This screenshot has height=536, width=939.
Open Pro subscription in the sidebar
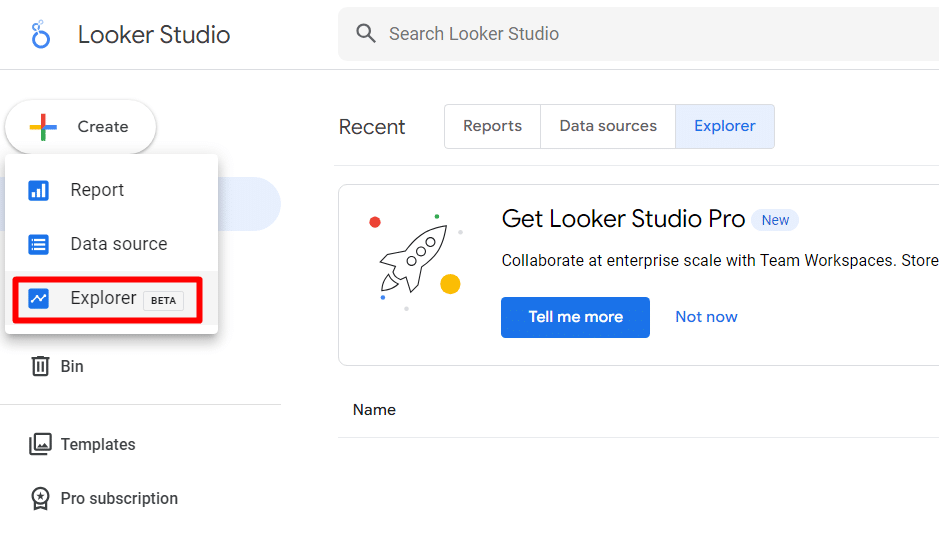tap(119, 498)
